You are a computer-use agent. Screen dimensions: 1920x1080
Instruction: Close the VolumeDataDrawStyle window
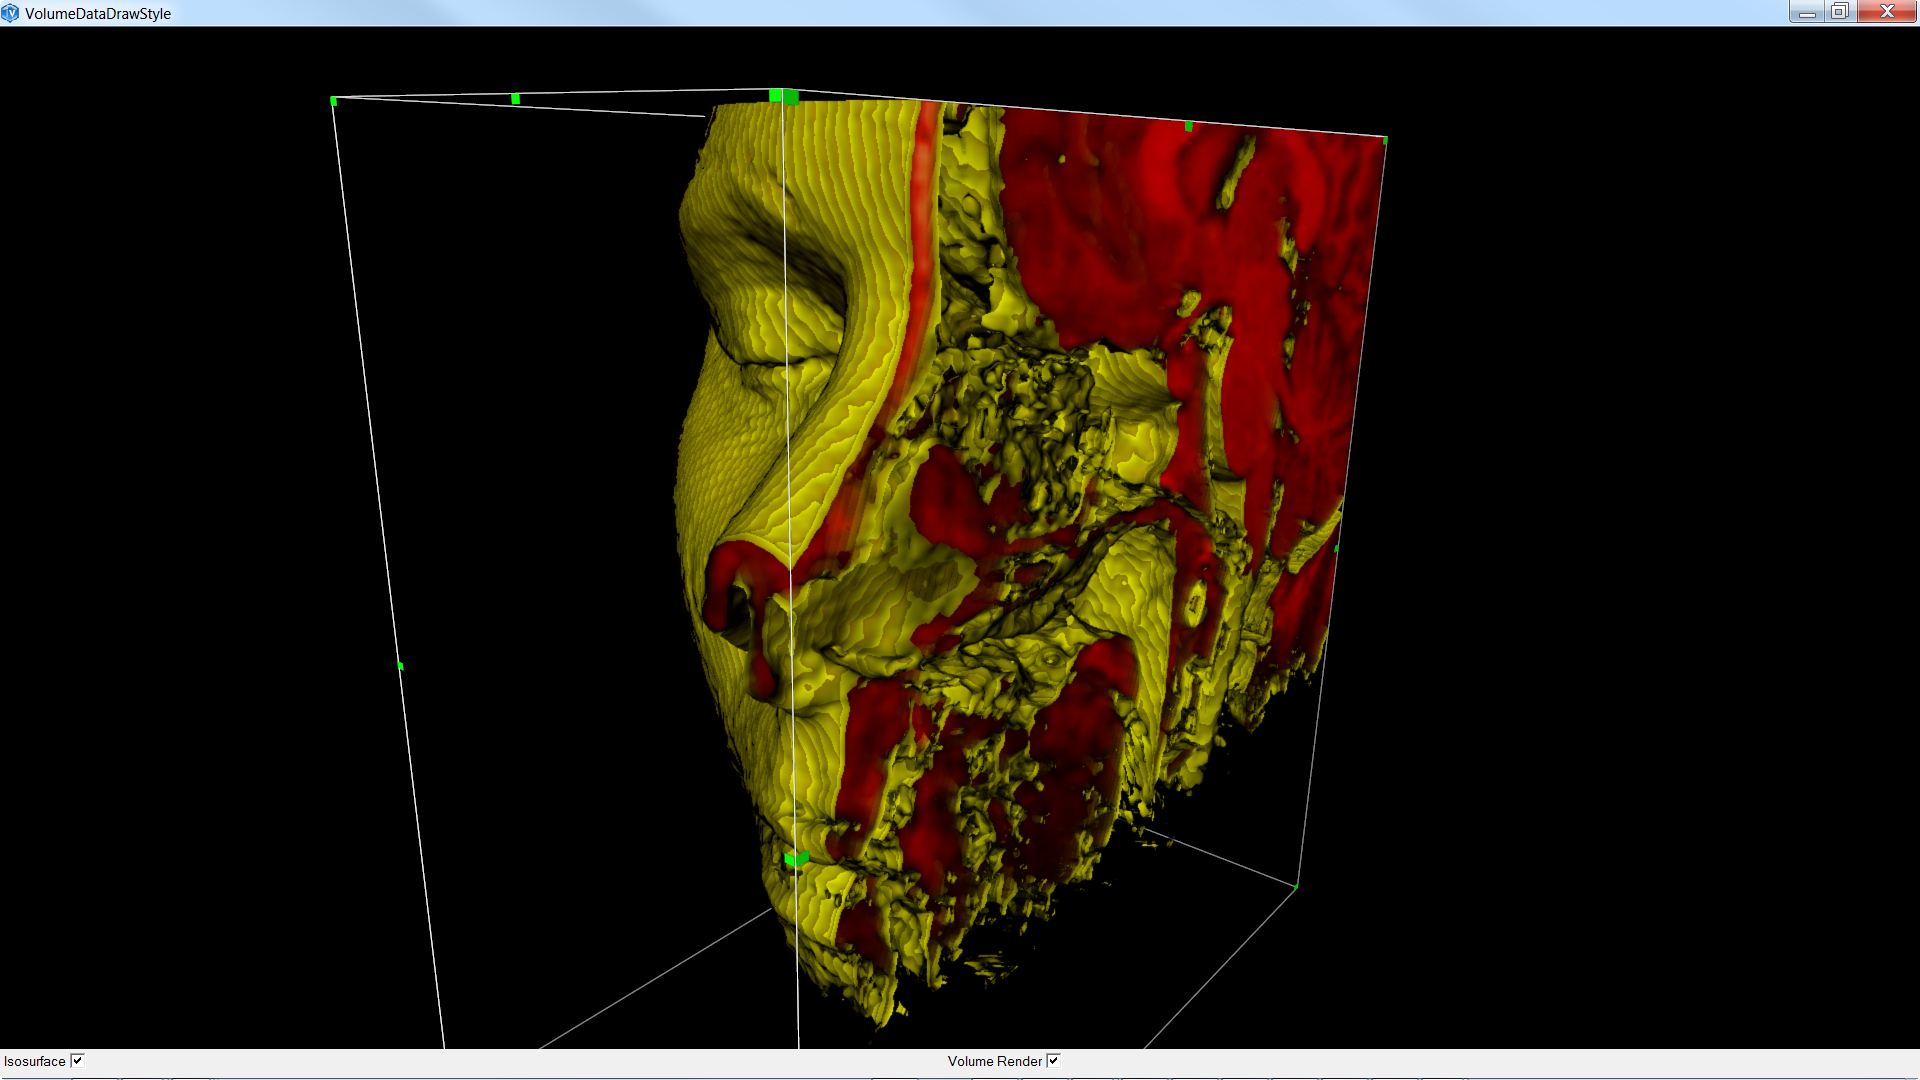pos(1887,12)
